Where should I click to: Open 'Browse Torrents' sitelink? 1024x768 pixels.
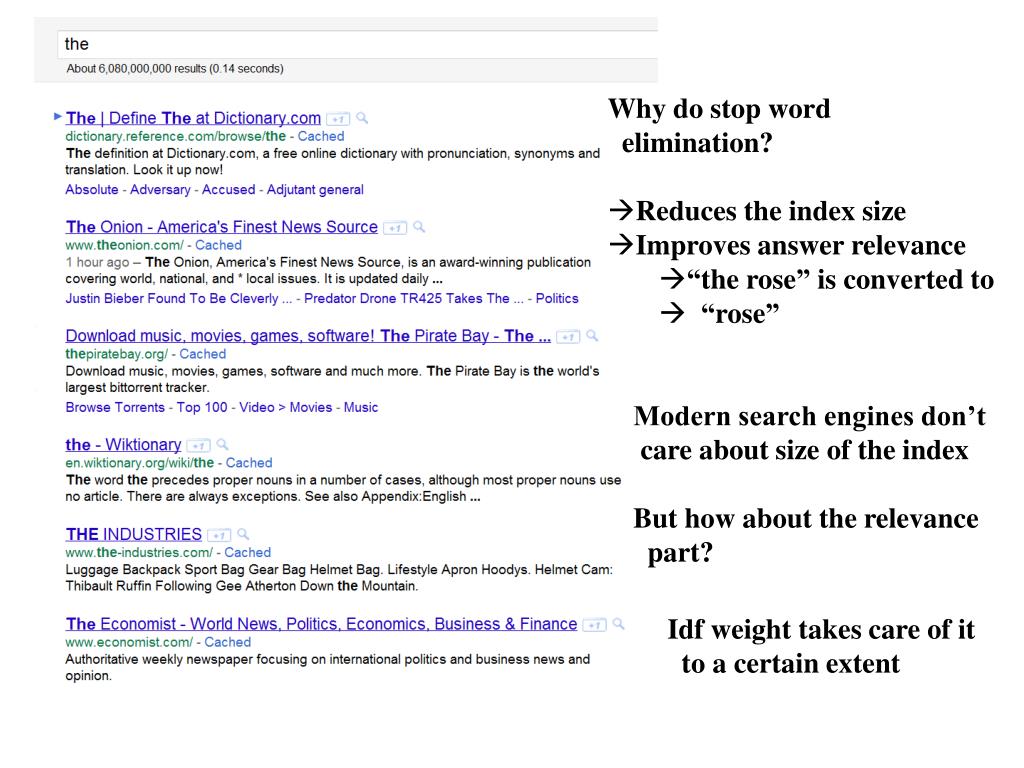tap(115, 408)
